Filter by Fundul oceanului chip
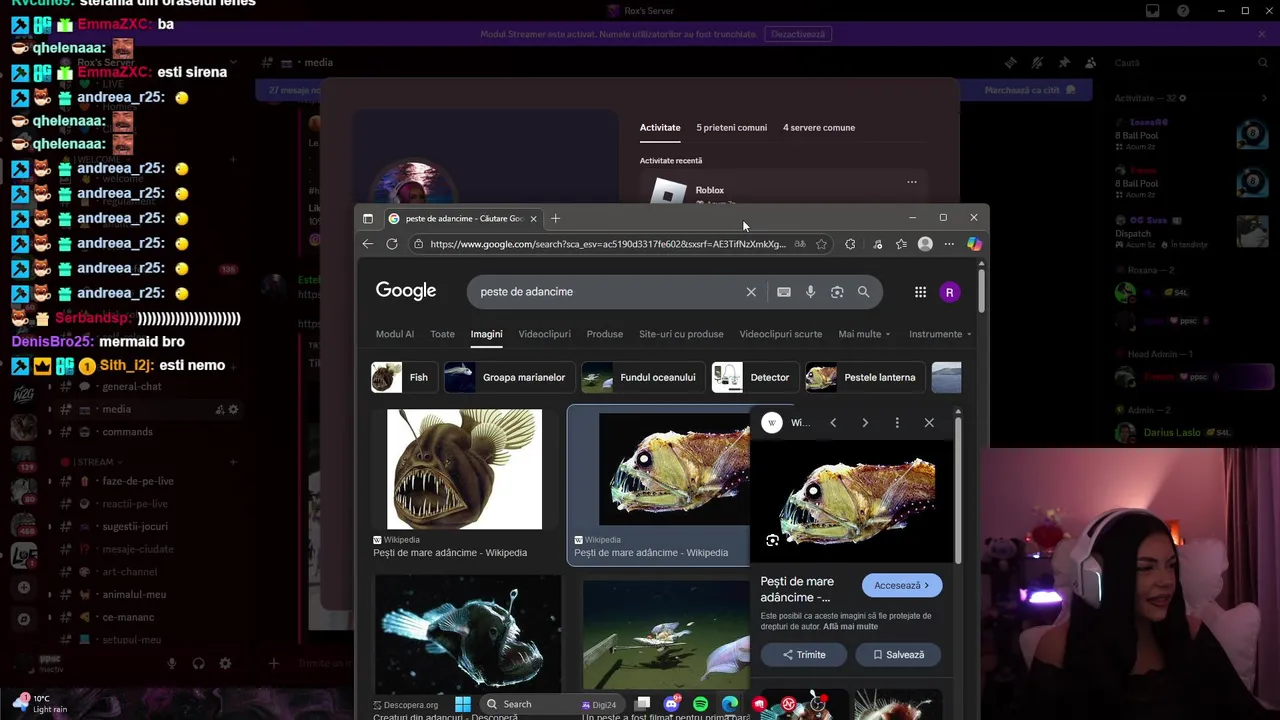This screenshot has height=720, width=1280. (x=643, y=378)
